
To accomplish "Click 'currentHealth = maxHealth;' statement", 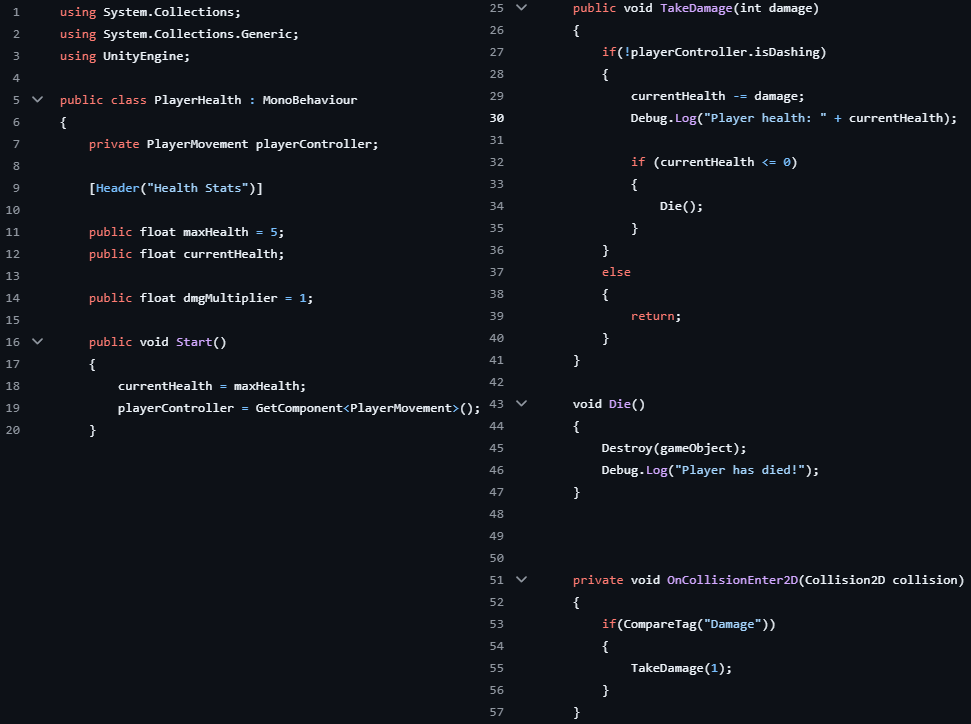I will [x=212, y=386].
